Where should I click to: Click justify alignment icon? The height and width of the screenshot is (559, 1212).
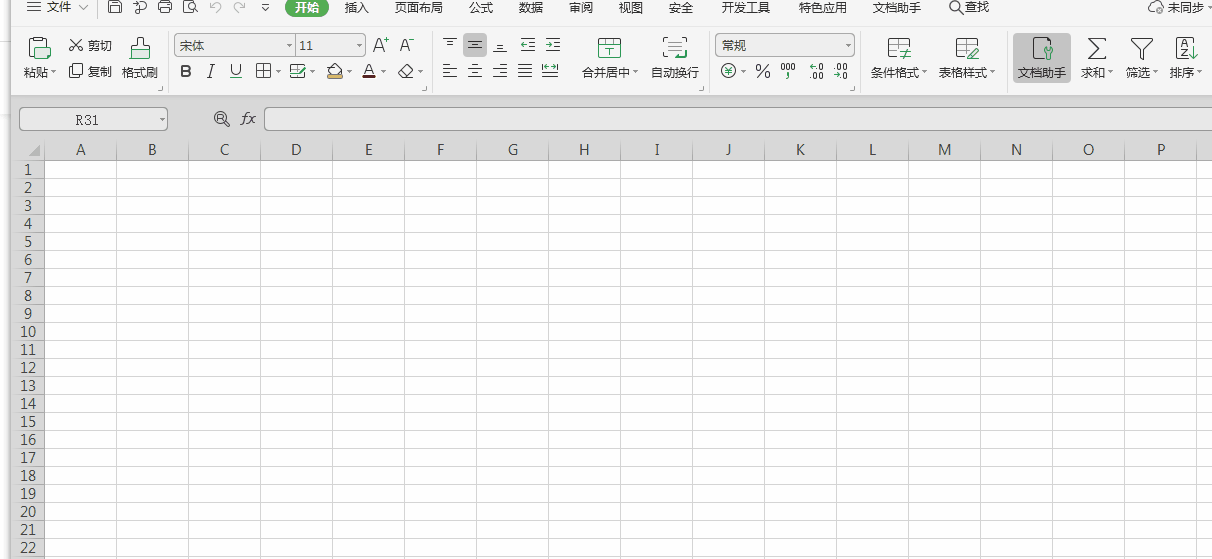pos(525,71)
